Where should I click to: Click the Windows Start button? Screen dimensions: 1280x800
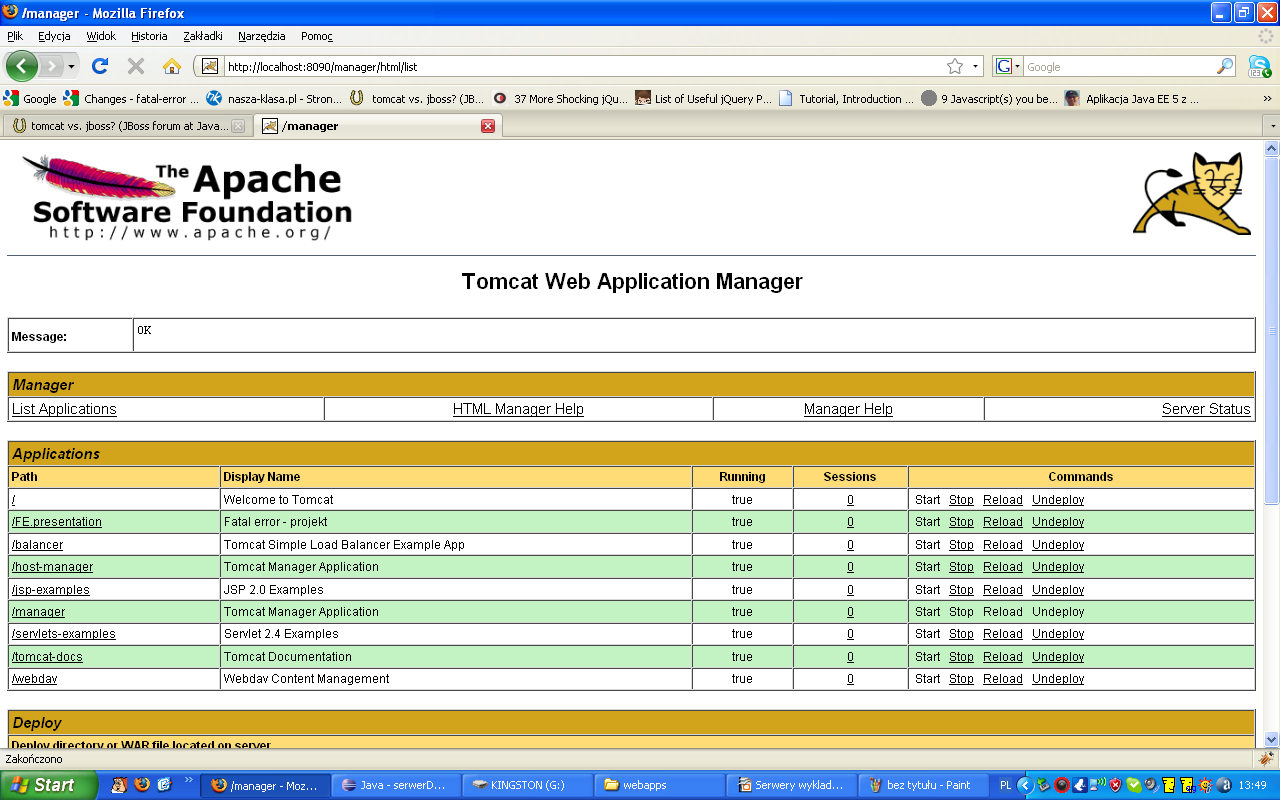49,785
